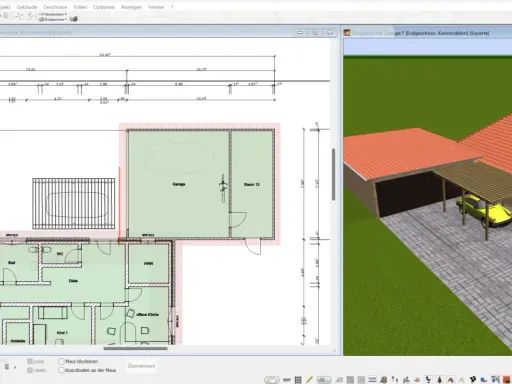Minimize the 2D floor plan window
Image resolution: width=512 pixels, height=384 pixels.
[x=300, y=32]
